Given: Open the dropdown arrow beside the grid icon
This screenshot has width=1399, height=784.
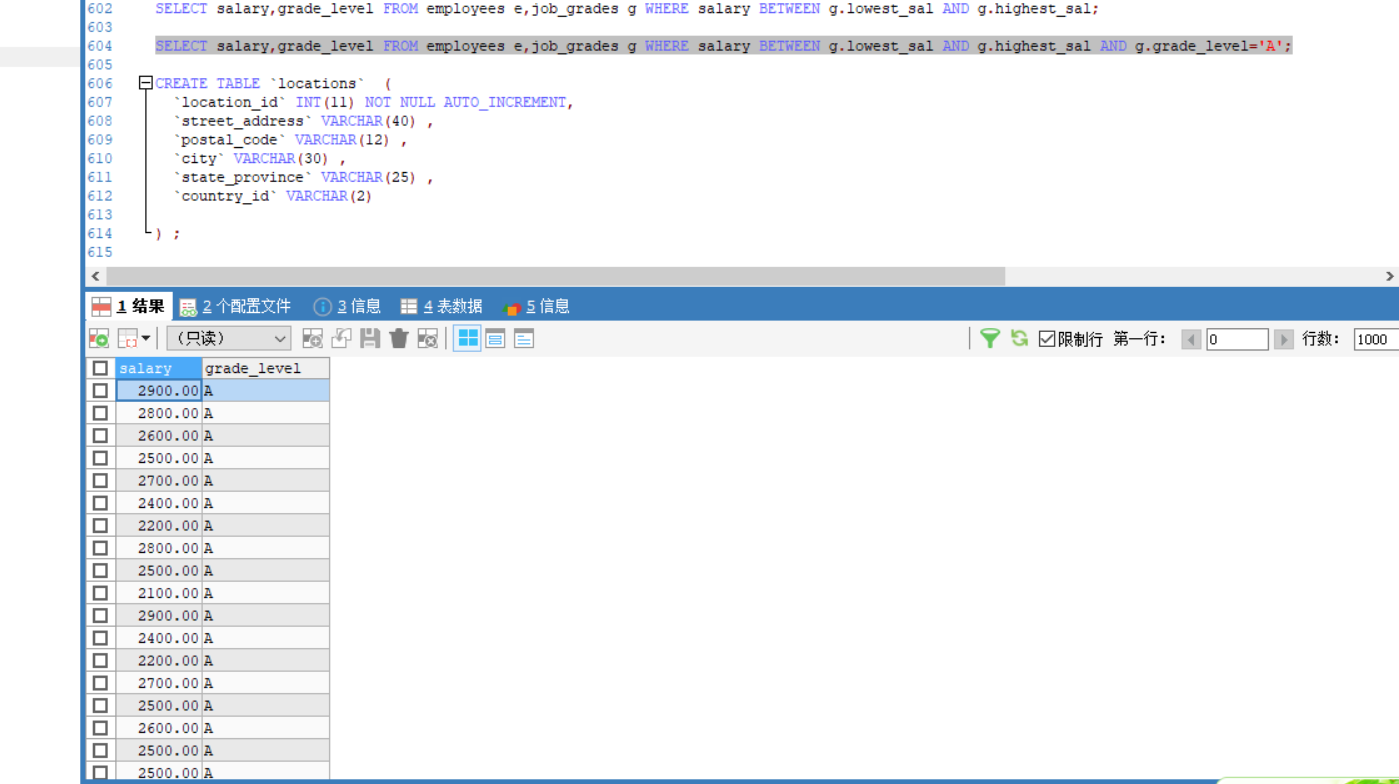Looking at the screenshot, I should (x=145, y=339).
